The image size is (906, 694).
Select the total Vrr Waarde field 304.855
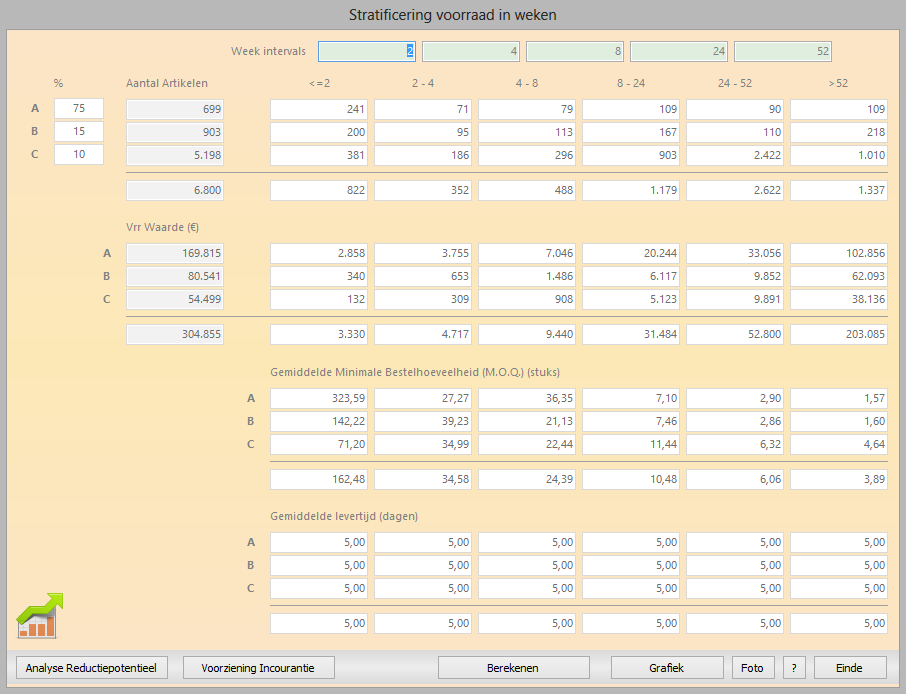tap(175, 335)
